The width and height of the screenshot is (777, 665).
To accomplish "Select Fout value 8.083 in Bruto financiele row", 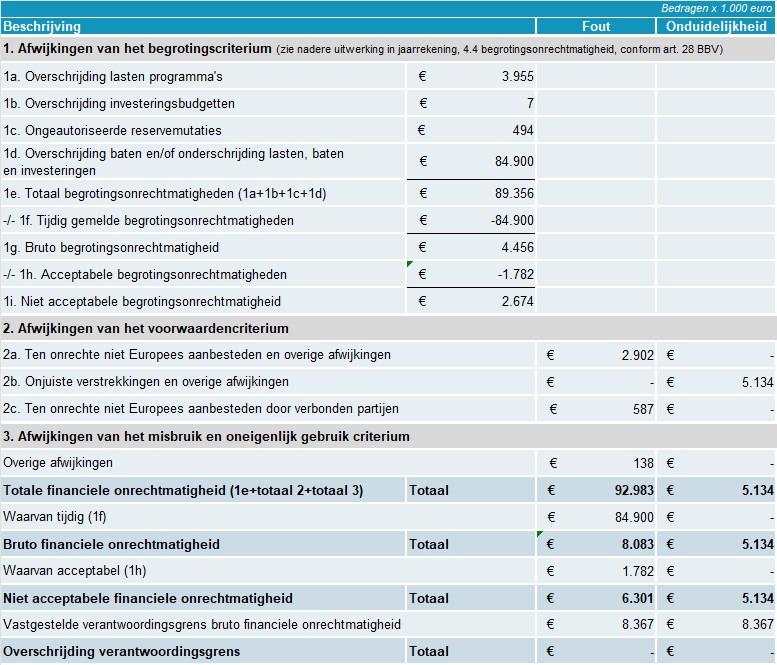I will (x=637, y=545).
